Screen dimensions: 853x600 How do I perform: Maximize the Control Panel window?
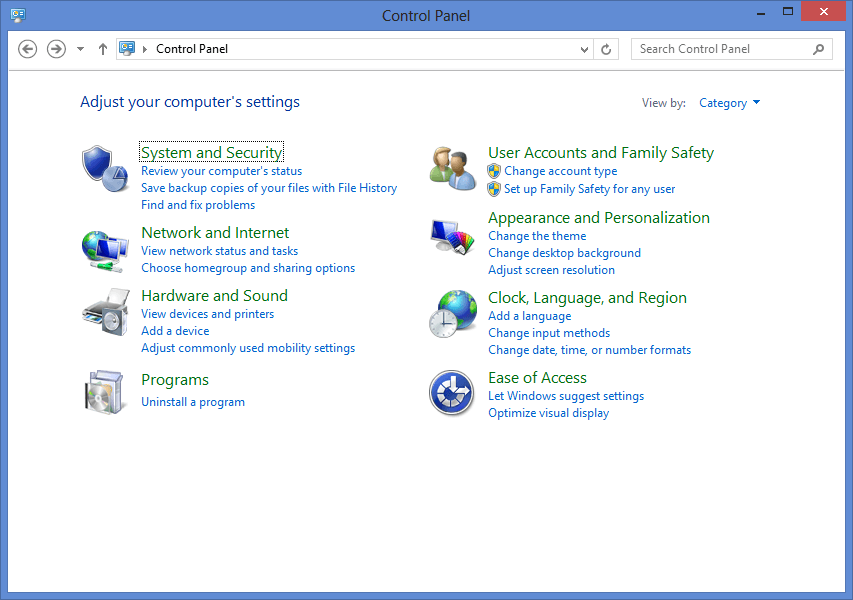[788, 12]
